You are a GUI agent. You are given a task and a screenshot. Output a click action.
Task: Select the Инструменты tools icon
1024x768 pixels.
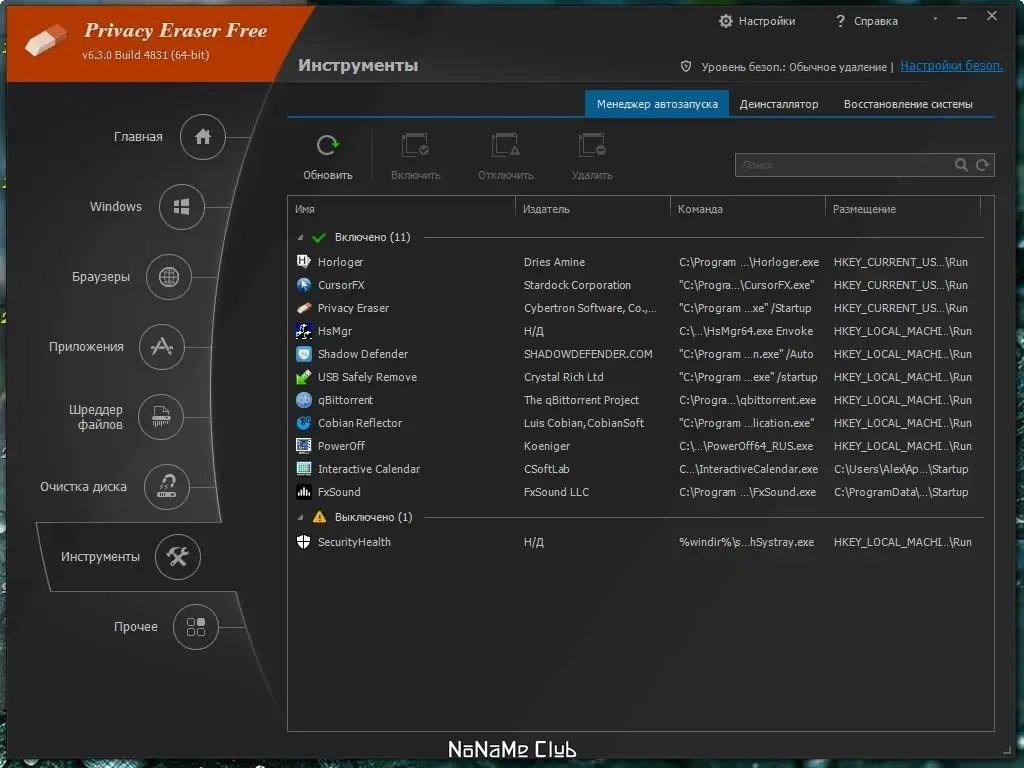(177, 556)
